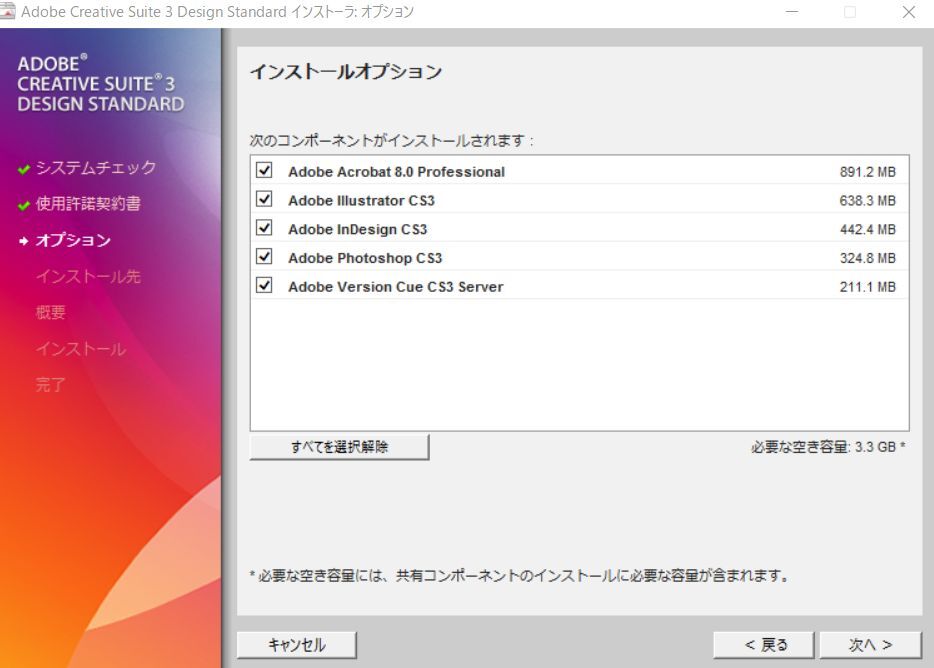Select 概要 step in sidebar
Screen dimensions: 934x668
click(x=51, y=312)
